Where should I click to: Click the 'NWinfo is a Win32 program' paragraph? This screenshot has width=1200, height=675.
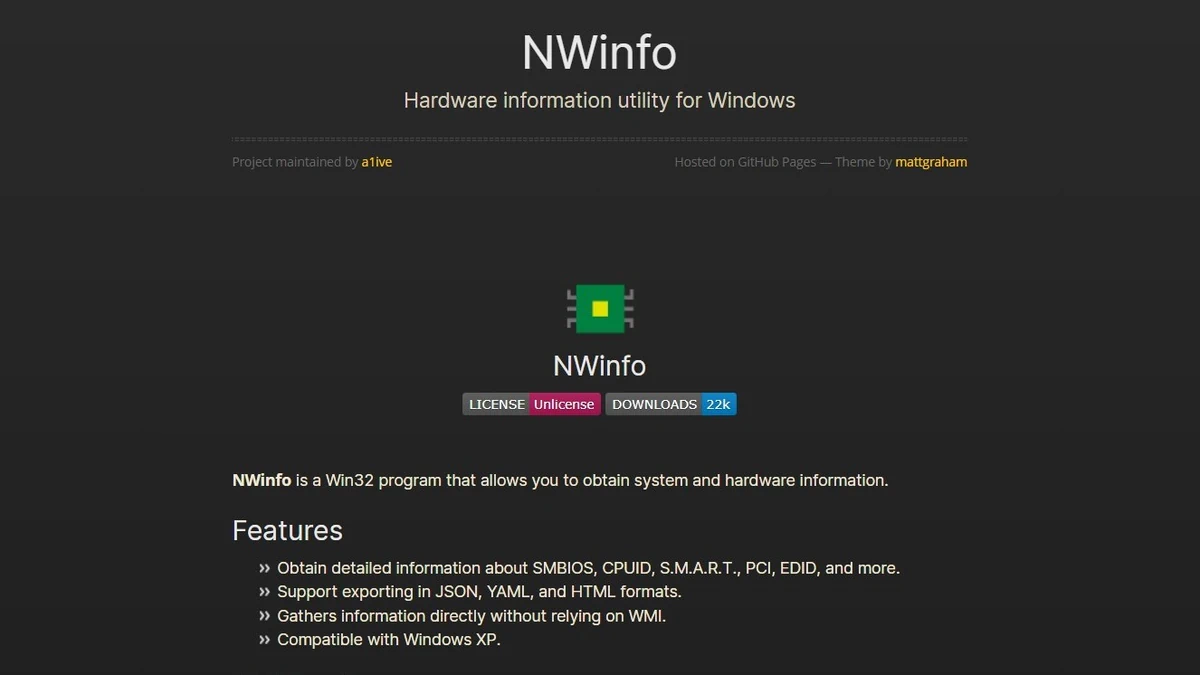560,480
